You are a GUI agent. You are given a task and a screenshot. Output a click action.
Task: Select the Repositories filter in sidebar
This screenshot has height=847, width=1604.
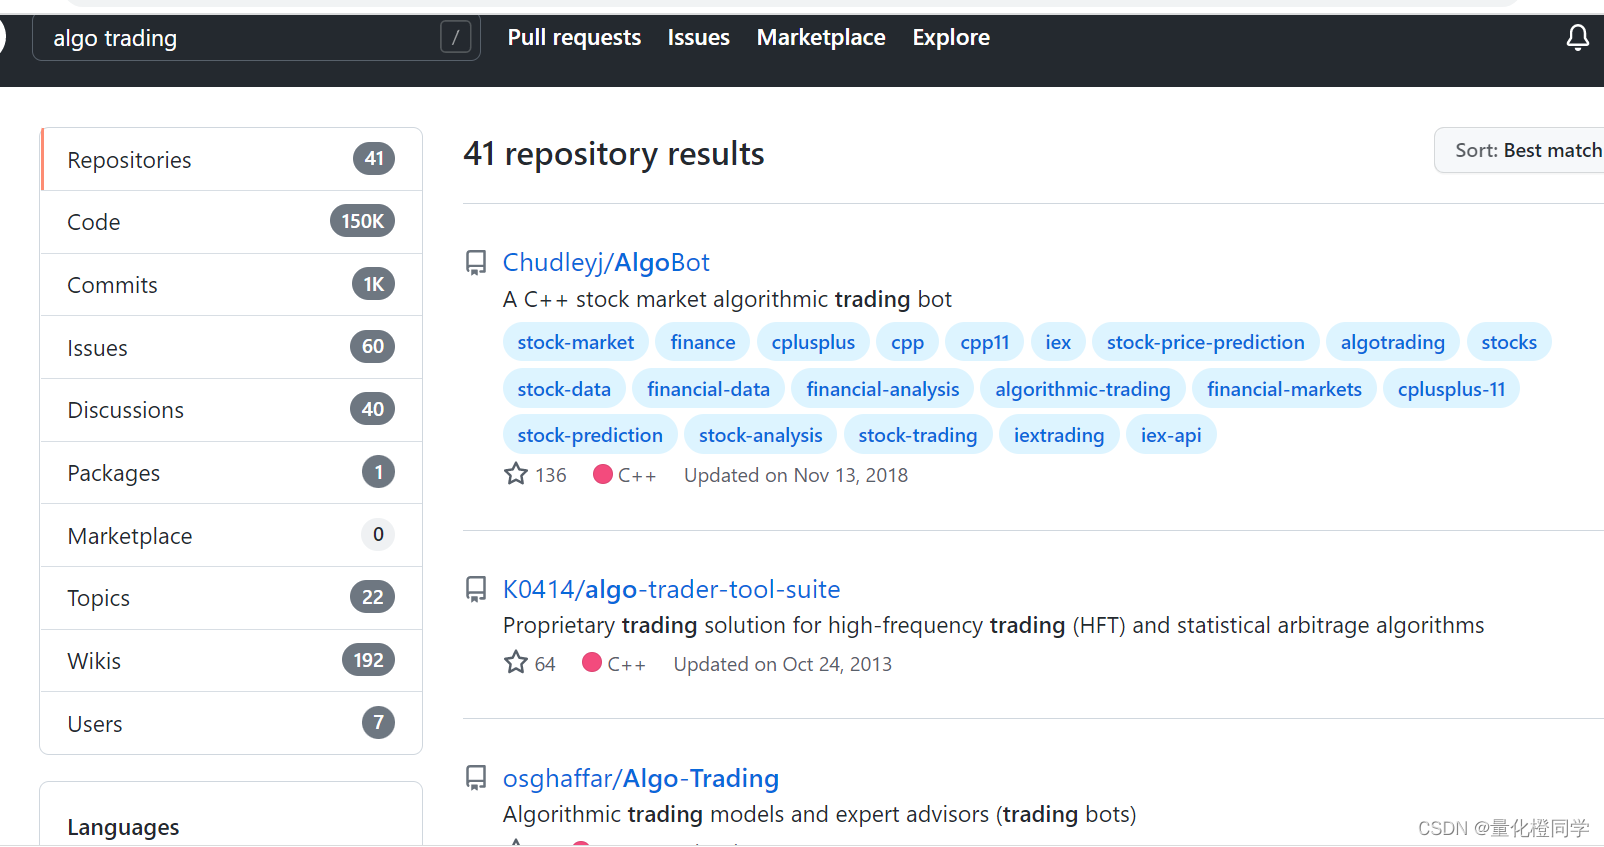(x=231, y=159)
